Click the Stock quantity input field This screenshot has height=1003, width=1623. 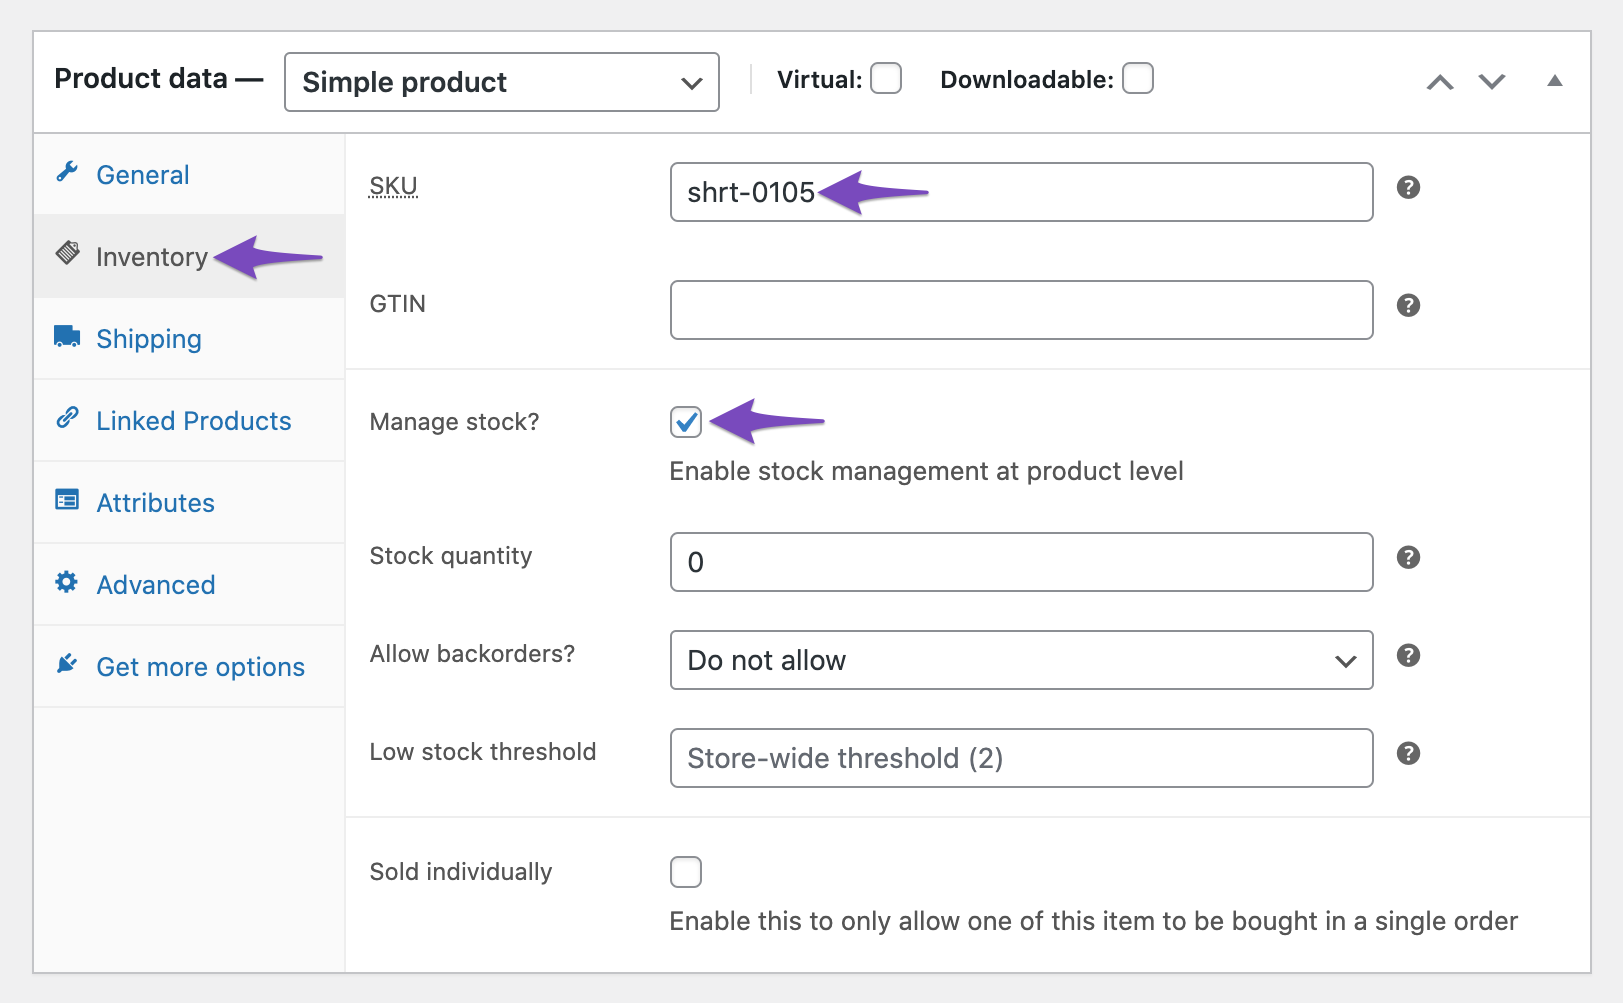[x=1021, y=562]
